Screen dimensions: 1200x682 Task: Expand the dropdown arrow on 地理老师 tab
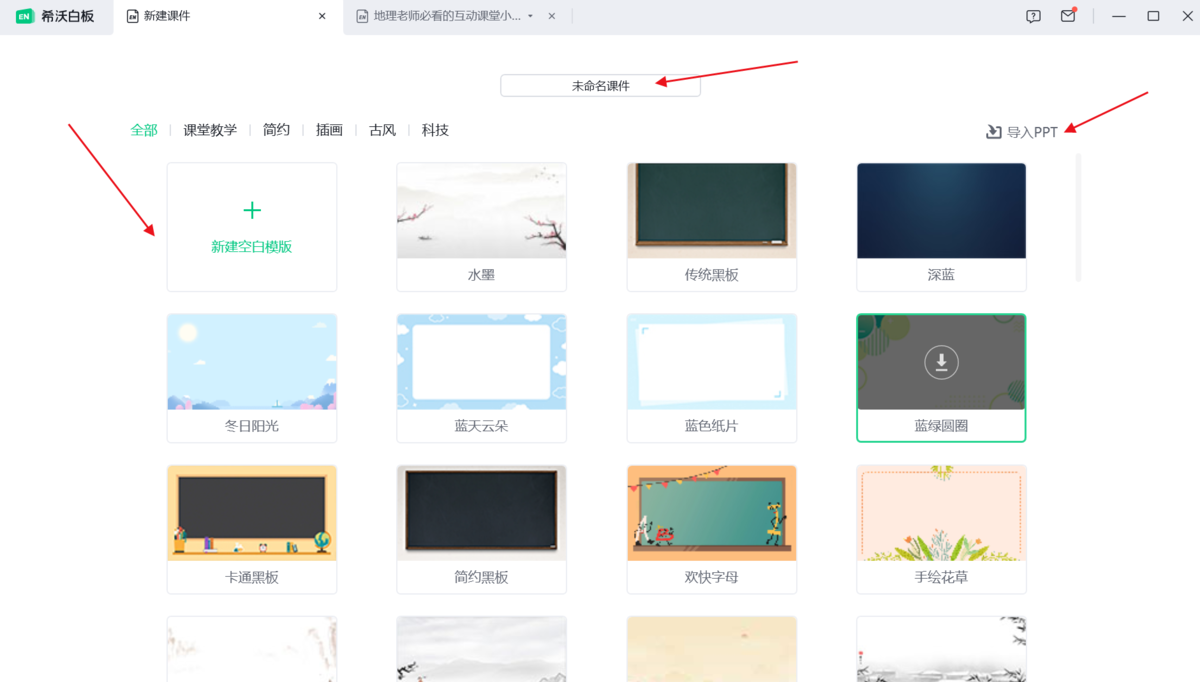coord(531,16)
